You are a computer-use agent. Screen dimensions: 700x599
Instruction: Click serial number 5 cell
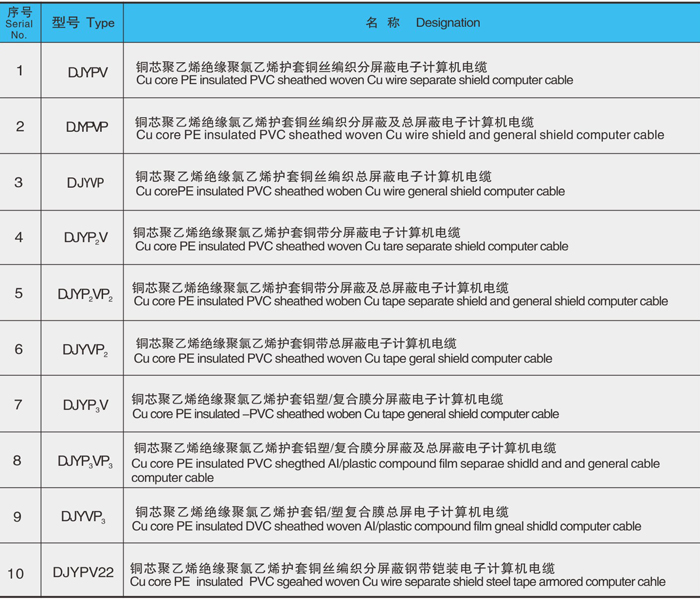point(19,293)
